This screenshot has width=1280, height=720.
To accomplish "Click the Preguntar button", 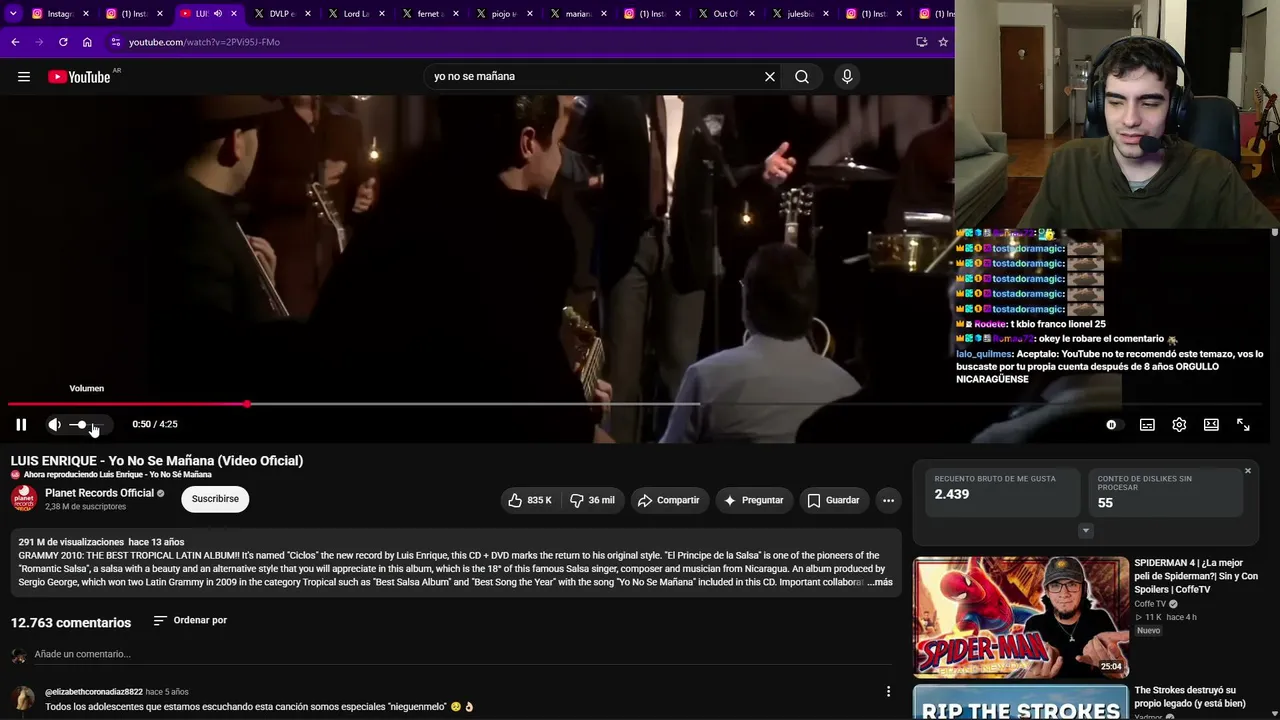I will [754, 500].
